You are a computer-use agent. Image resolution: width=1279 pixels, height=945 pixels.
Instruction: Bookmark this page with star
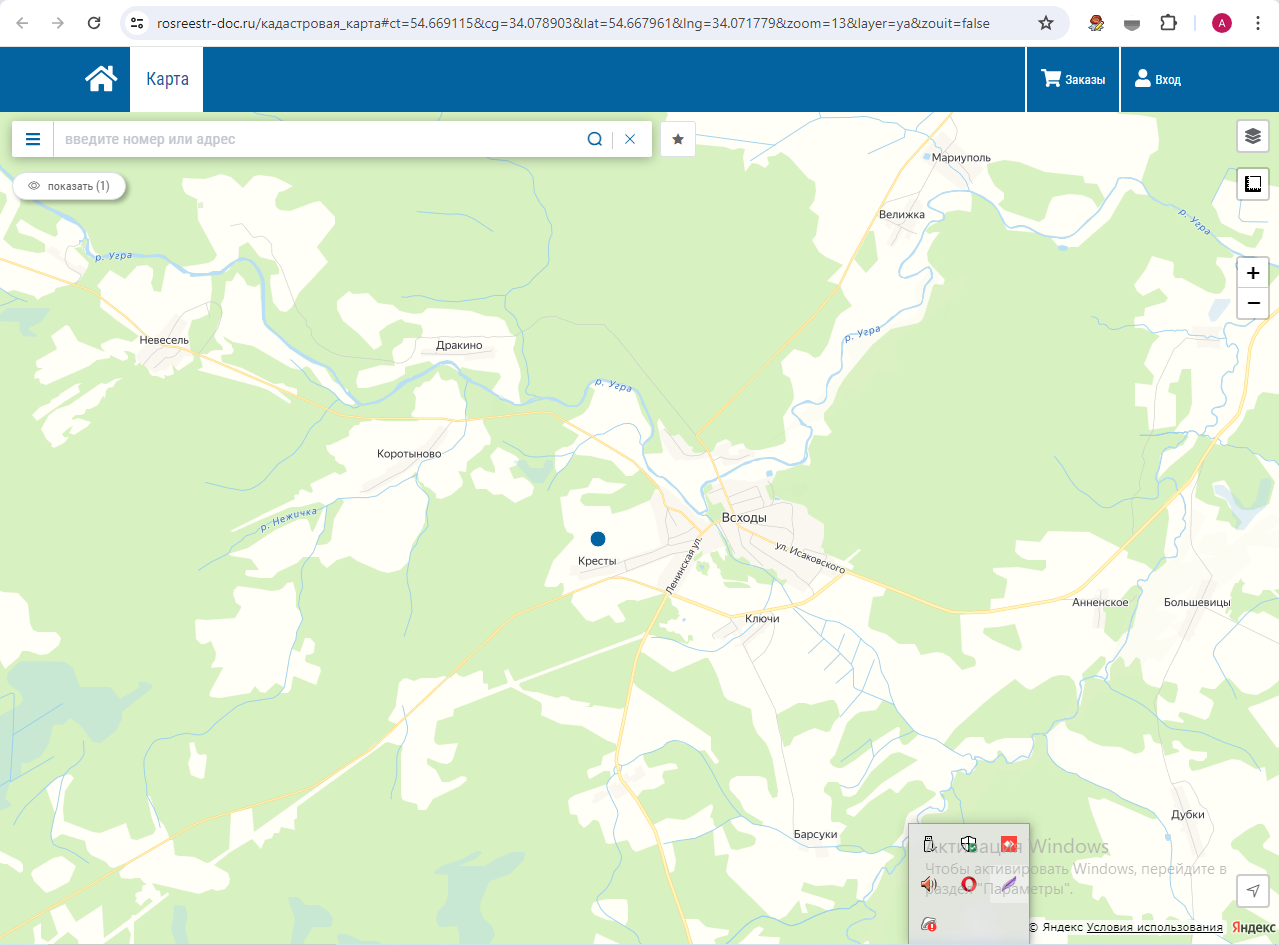click(x=1046, y=23)
